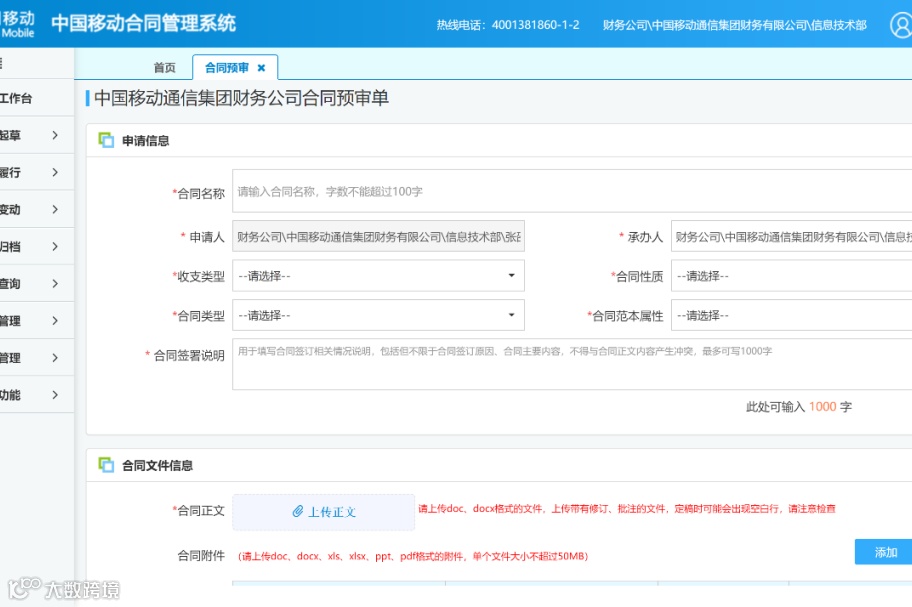Click the 合同文件信息 section icon
This screenshot has height=607, width=912.
tap(106, 465)
